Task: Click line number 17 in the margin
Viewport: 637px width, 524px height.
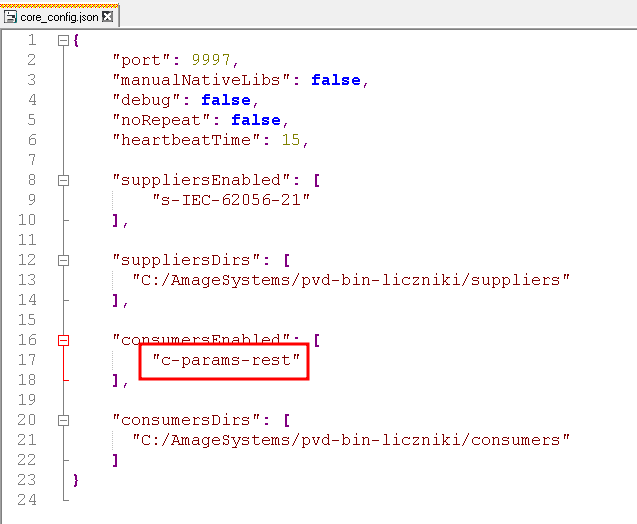Action: click(27, 360)
